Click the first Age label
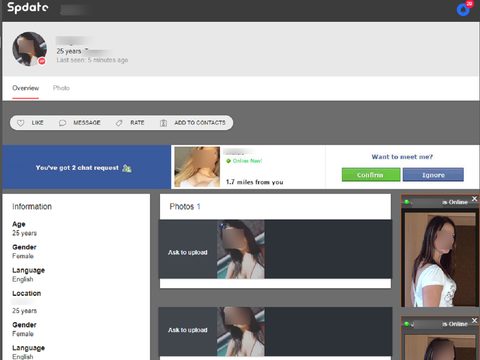Screen dimensions: 480x360 point(19,224)
